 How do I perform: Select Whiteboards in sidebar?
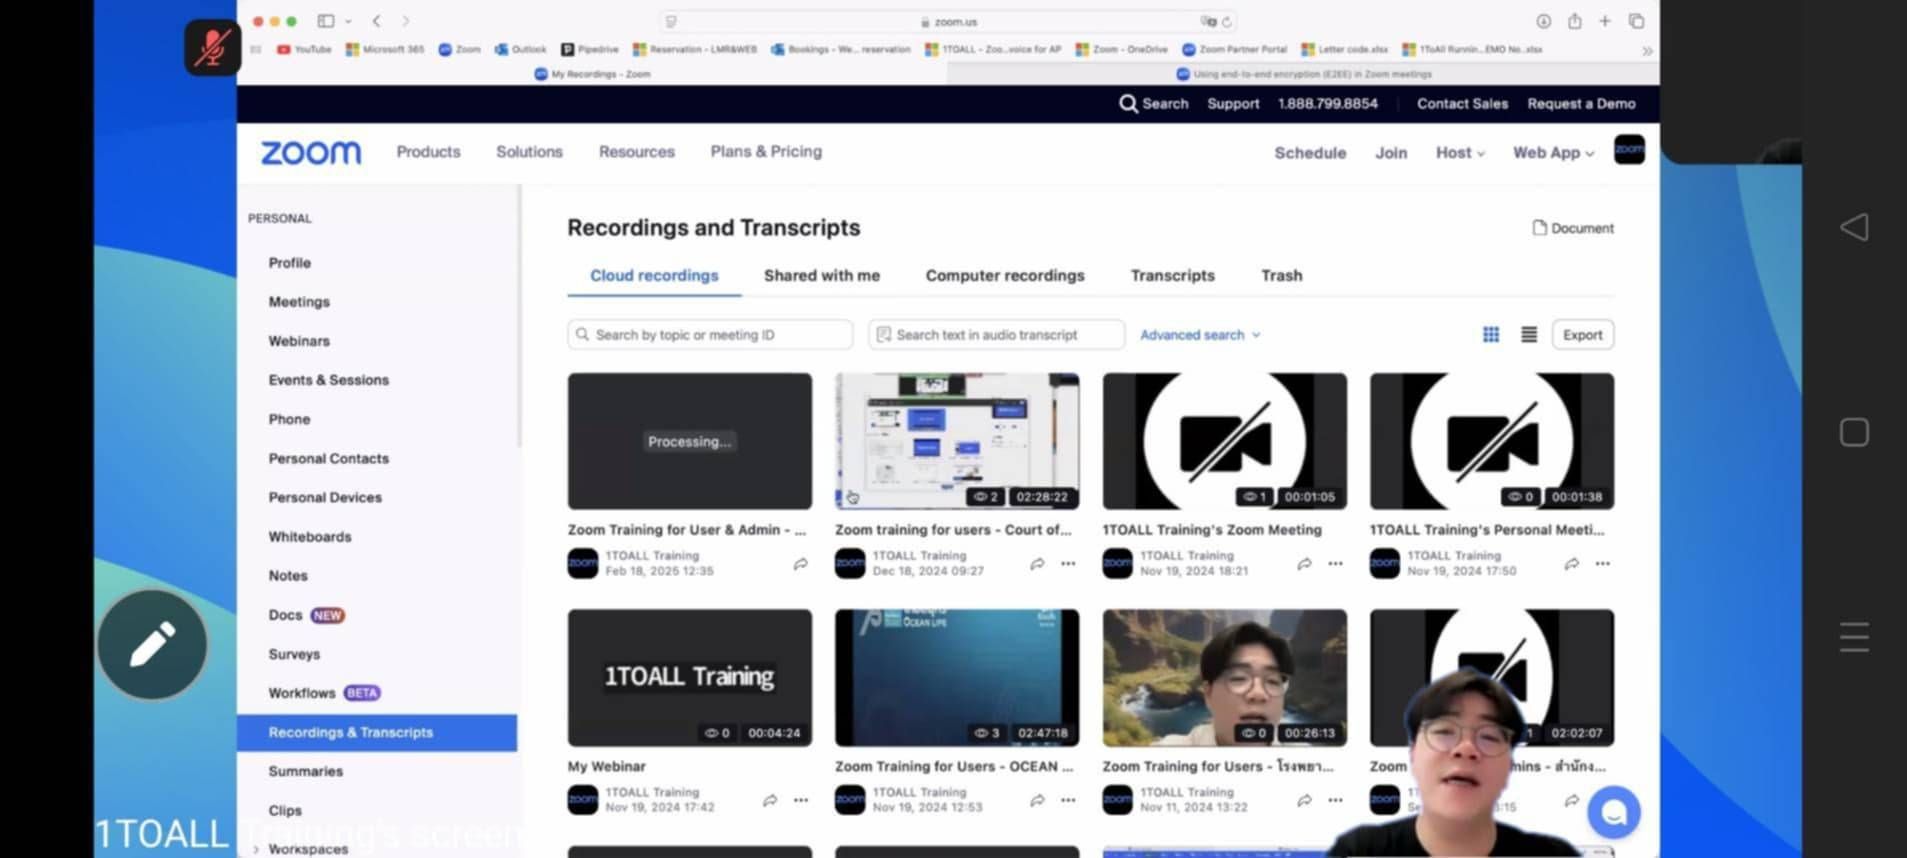point(310,537)
